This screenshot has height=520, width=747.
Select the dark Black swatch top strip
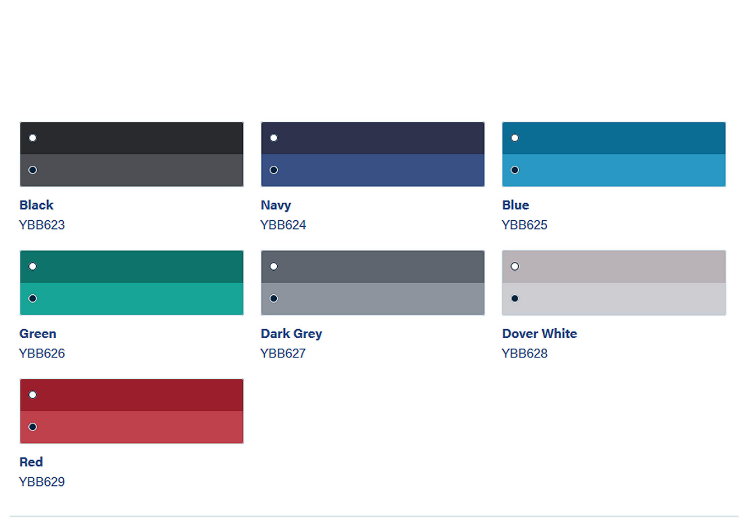pyautogui.click(x=131, y=138)
